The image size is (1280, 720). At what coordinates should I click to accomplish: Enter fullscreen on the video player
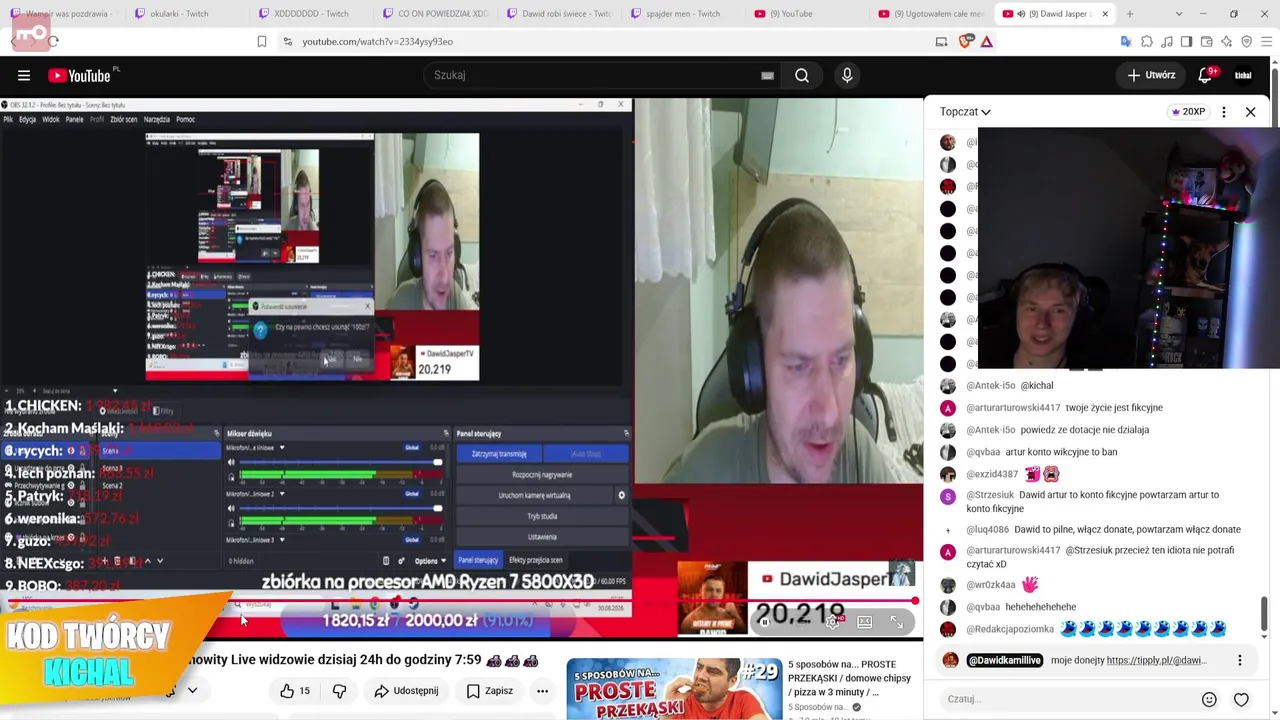coord(897,622)
